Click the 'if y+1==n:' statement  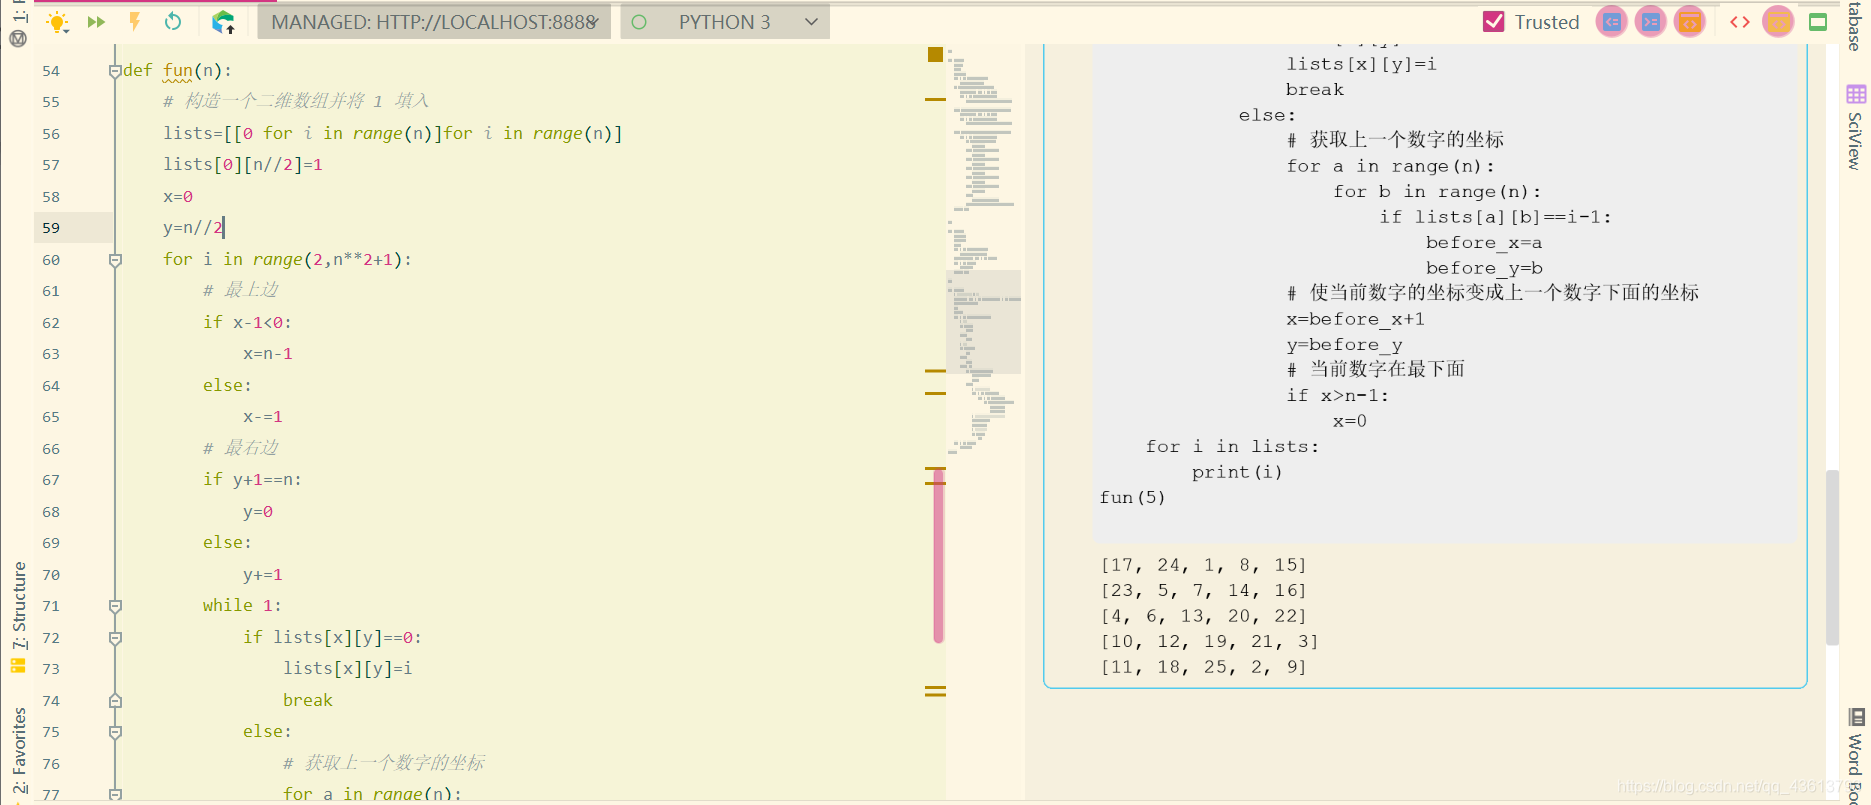coord(252,480)
